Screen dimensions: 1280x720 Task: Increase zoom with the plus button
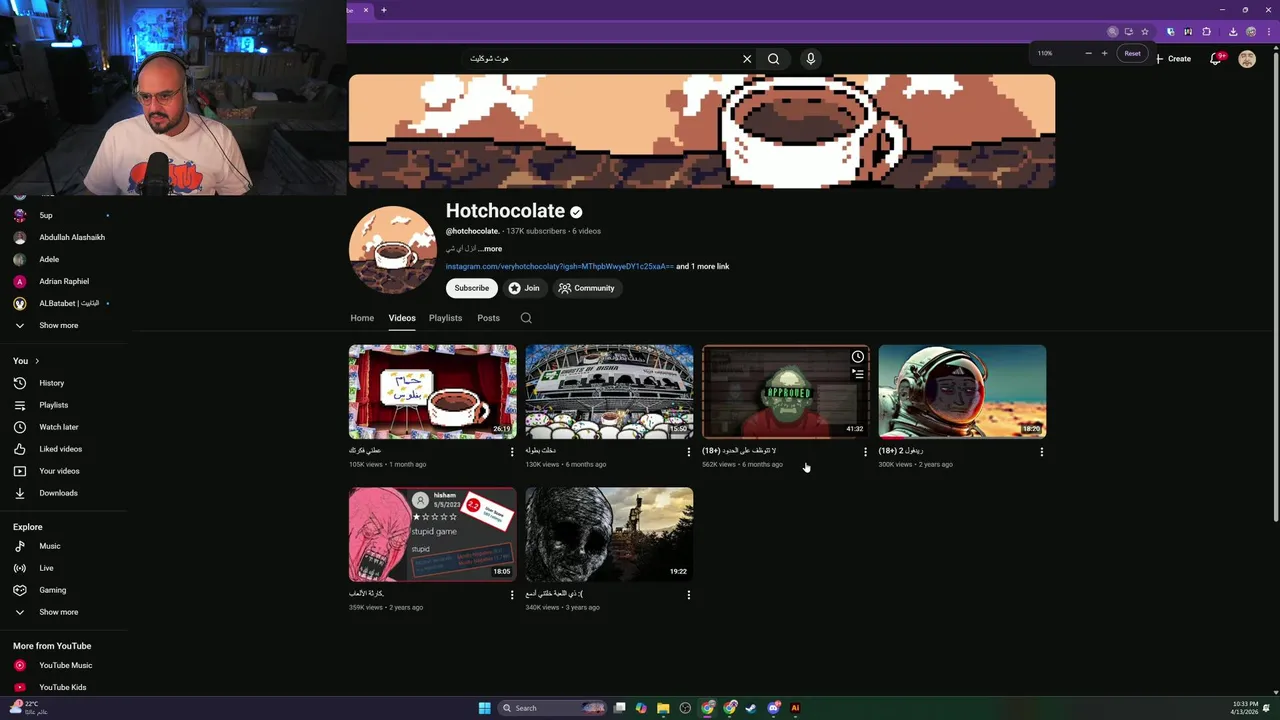(1104, 53)
